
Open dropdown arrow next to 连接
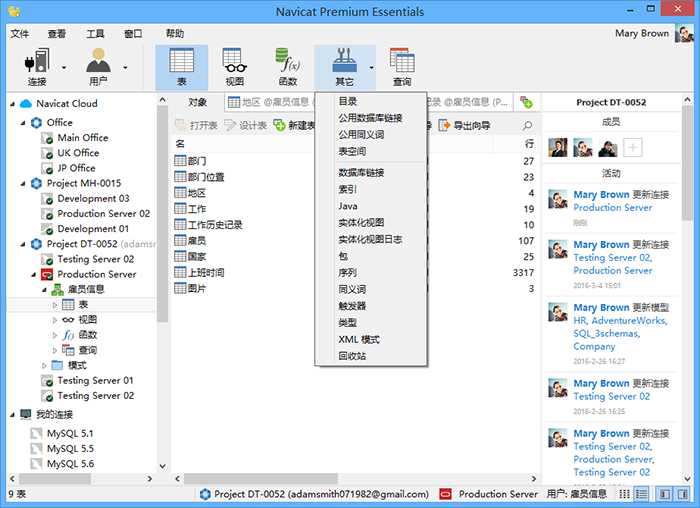63,68
